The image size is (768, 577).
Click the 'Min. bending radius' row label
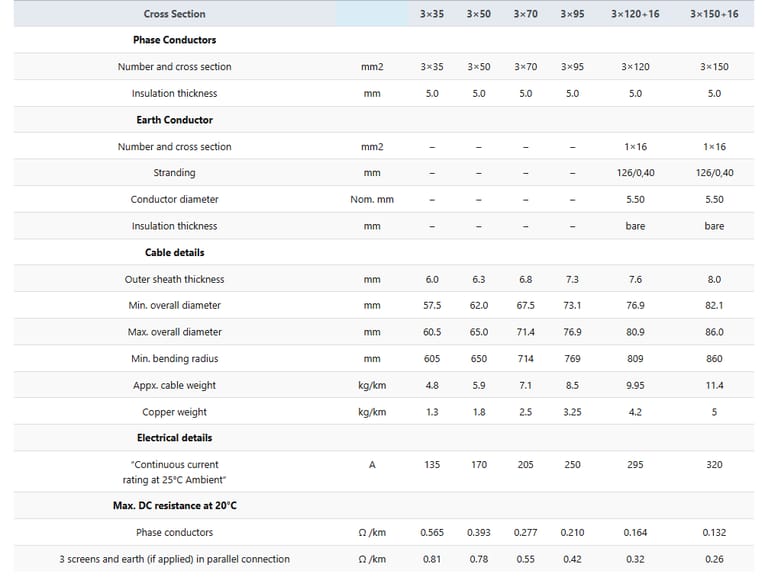coord(174,359)
